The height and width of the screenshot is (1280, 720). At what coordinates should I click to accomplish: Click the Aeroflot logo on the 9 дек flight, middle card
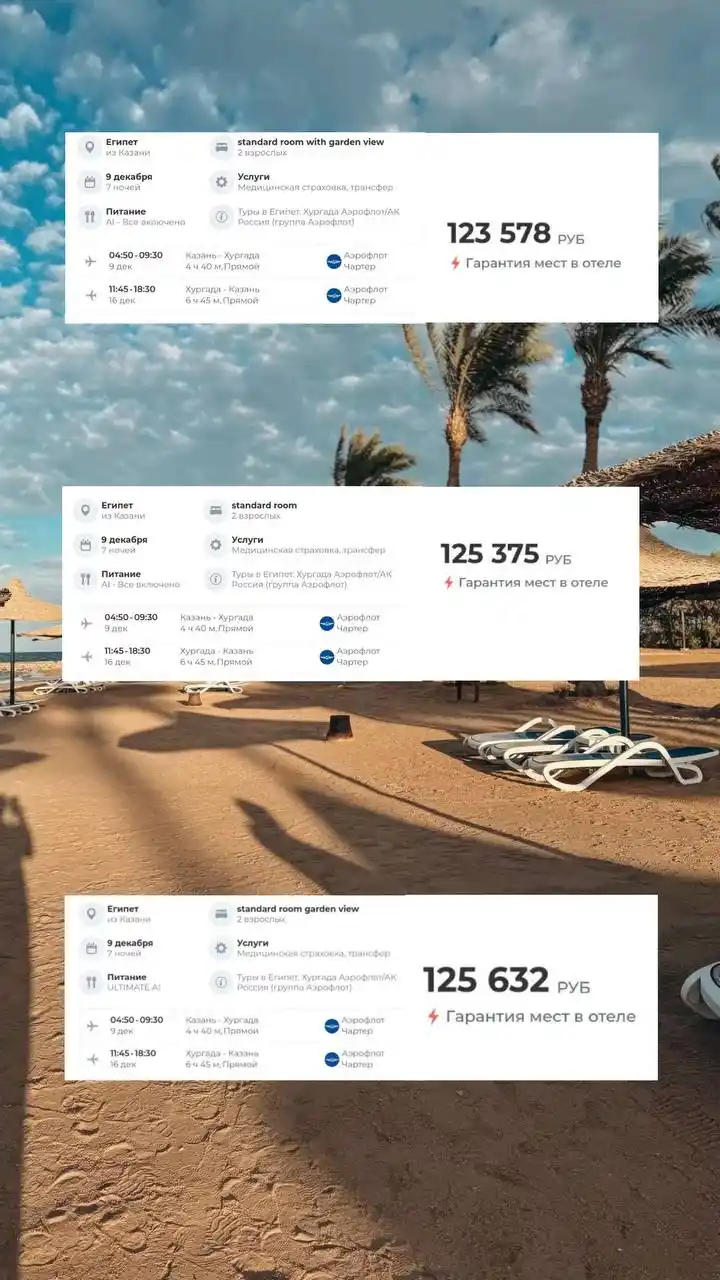click(x=326, y=623)
